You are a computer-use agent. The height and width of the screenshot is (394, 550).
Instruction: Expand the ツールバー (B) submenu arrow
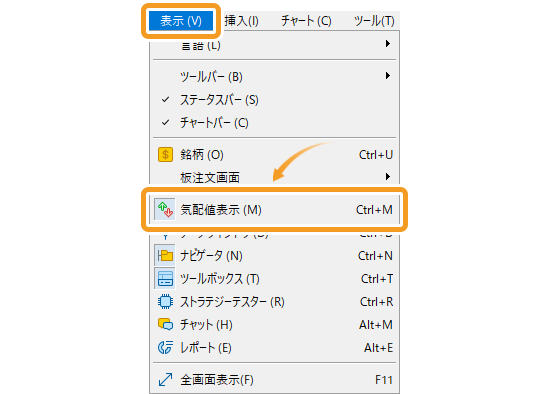388,76
